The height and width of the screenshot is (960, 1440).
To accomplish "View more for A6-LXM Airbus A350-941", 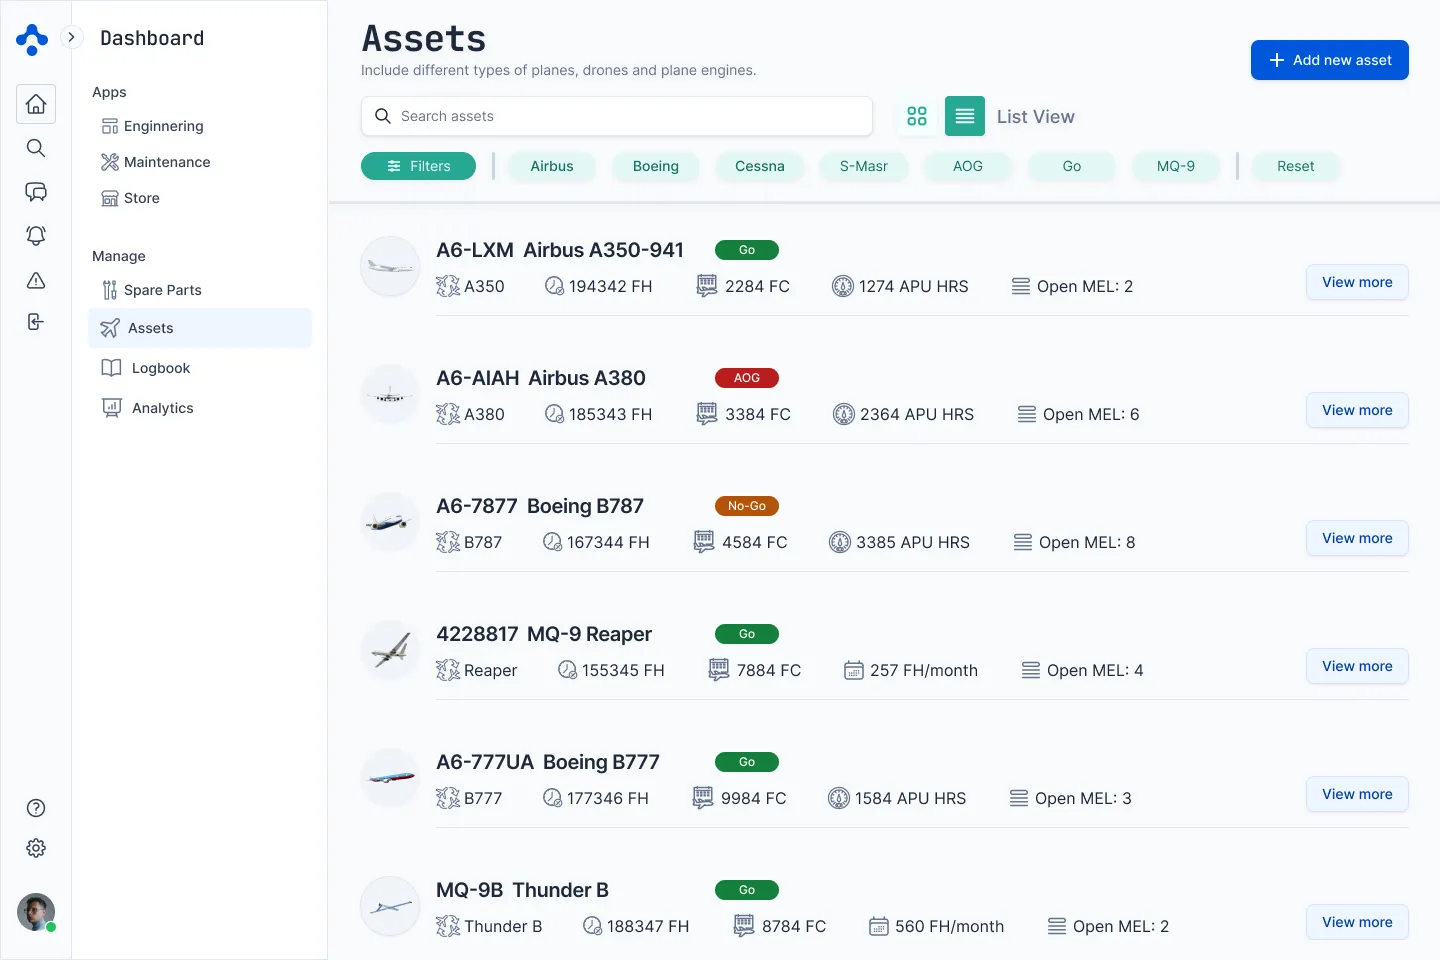I will pos(1357,282).
